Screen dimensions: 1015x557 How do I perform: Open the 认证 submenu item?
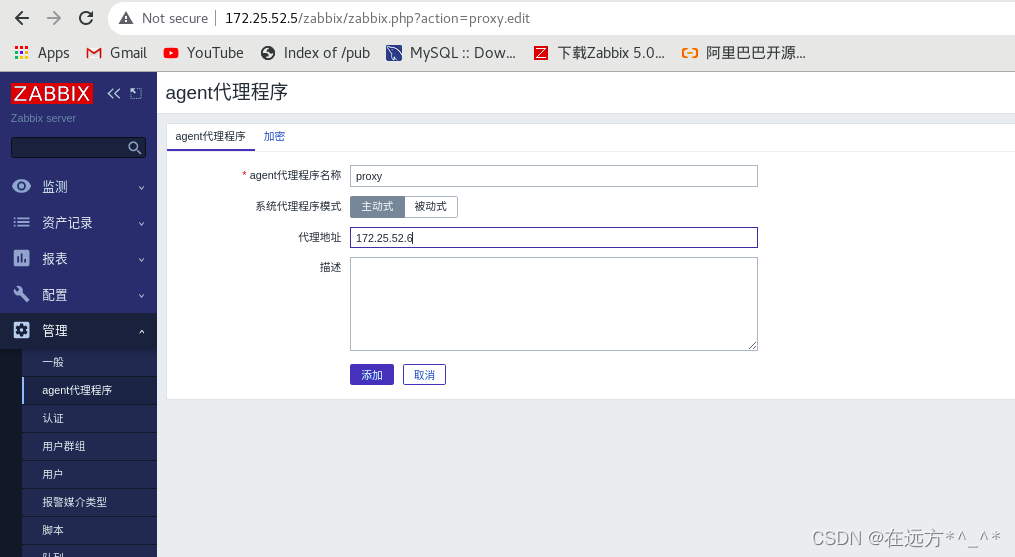coord(89,418)
